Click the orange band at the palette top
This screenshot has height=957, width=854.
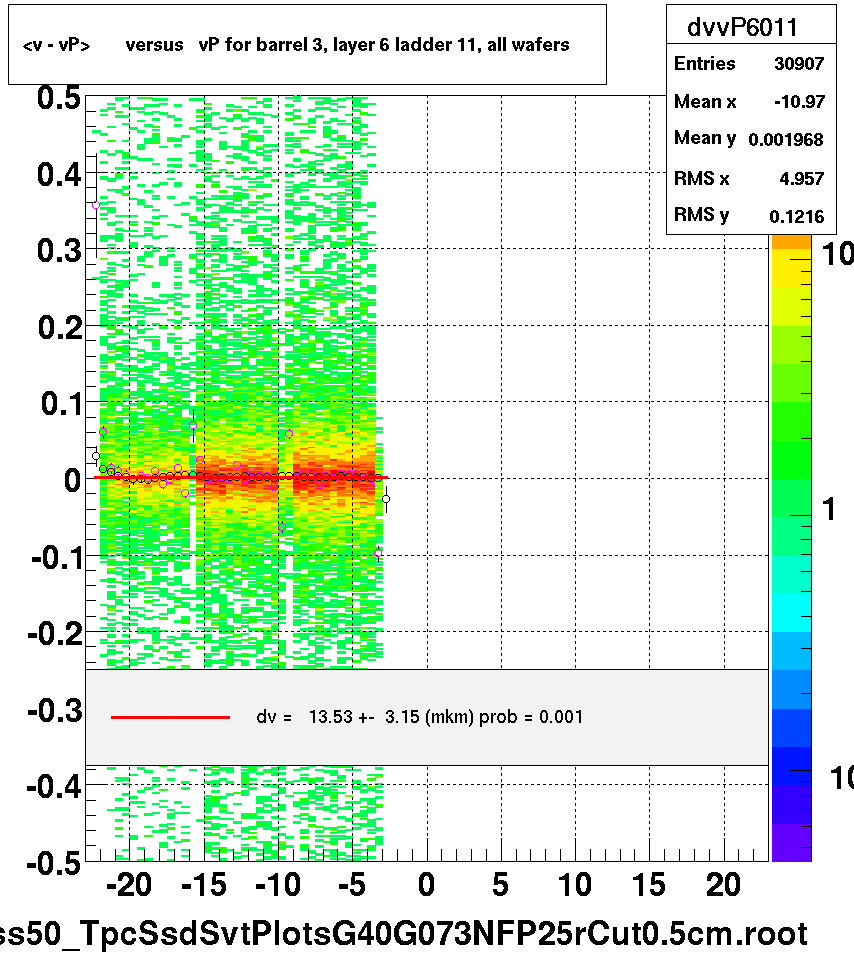[792, 242]
